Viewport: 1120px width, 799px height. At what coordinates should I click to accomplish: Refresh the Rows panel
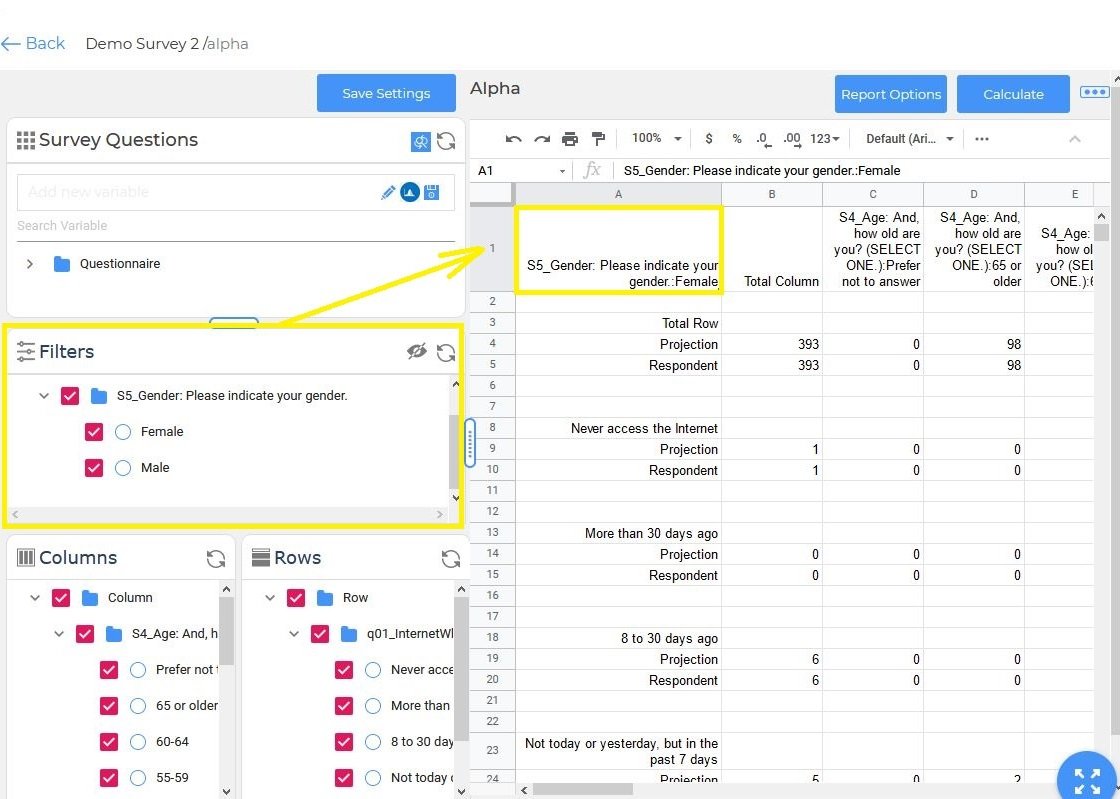[x=451, y=558]
